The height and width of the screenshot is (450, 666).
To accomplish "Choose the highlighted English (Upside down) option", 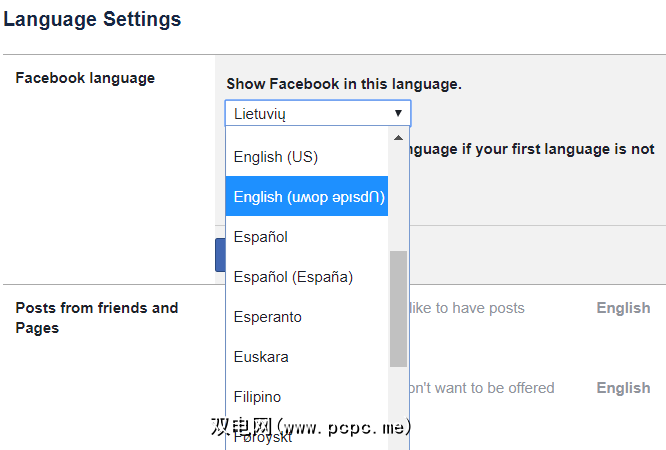I will [x=309, y=197].
